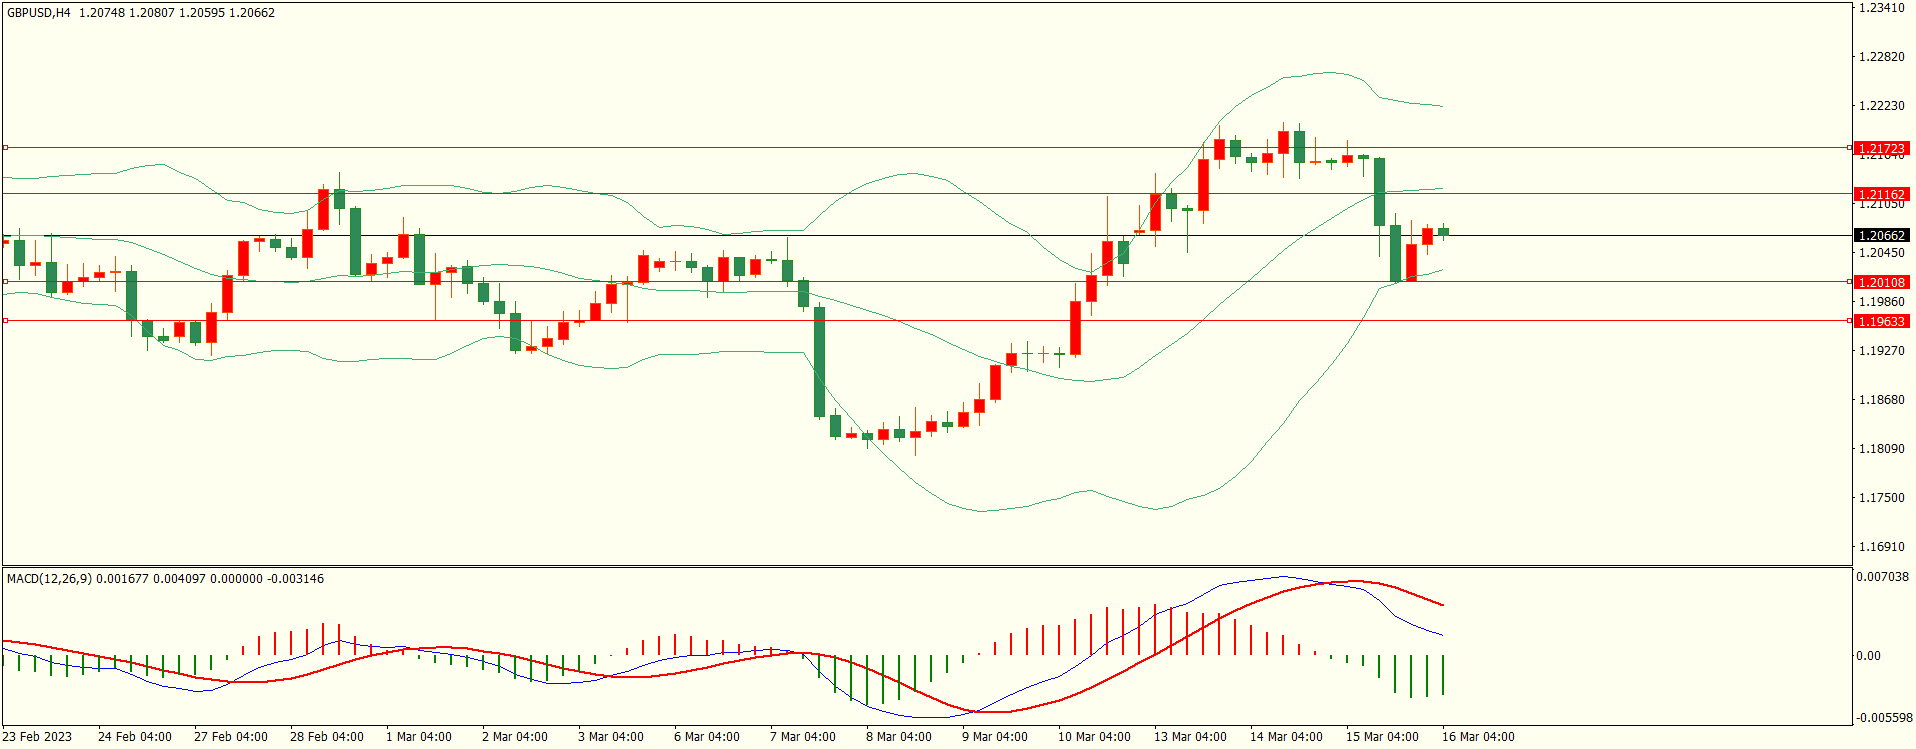Click the 1.19860 price axis value
Image resolution: width=1916 pixels, height=749 pixels.
tap(1881, 302)
